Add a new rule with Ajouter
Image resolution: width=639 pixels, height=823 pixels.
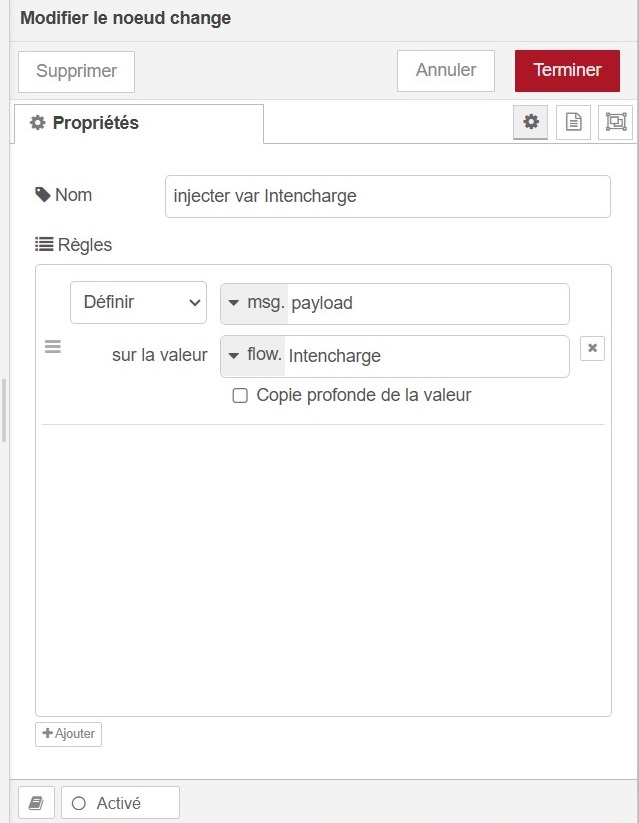(67, 733)
